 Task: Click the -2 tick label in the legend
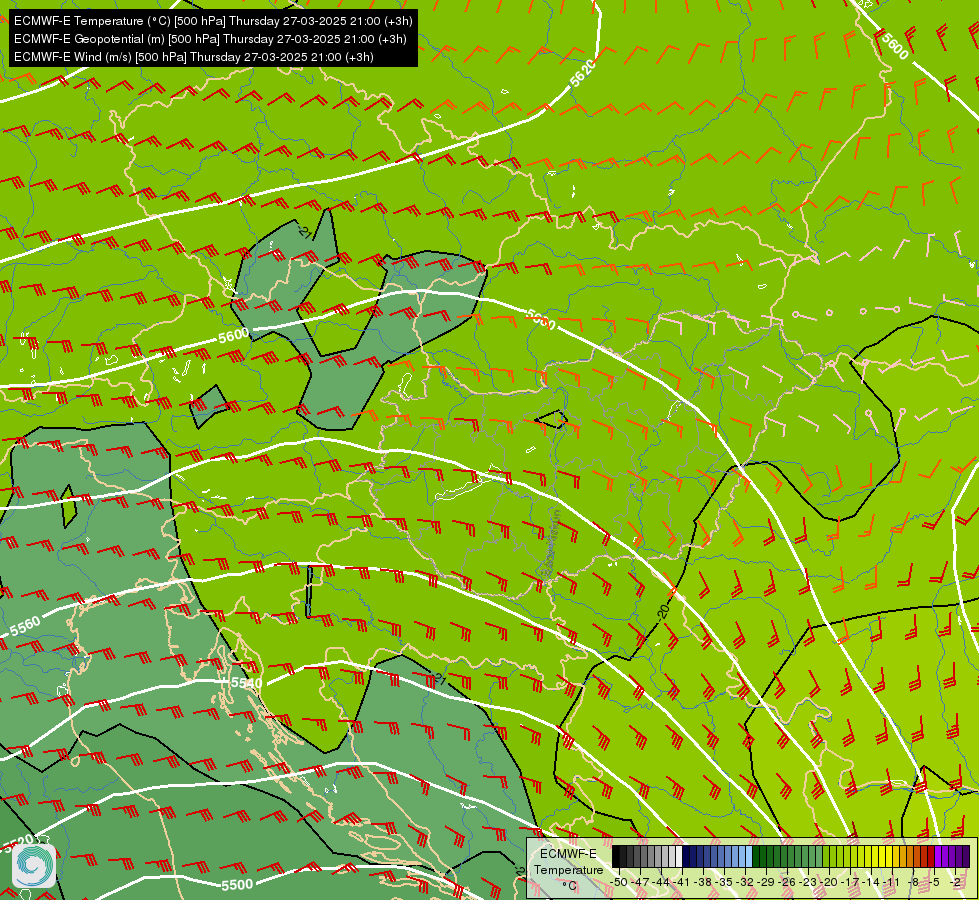pos(955,882)
